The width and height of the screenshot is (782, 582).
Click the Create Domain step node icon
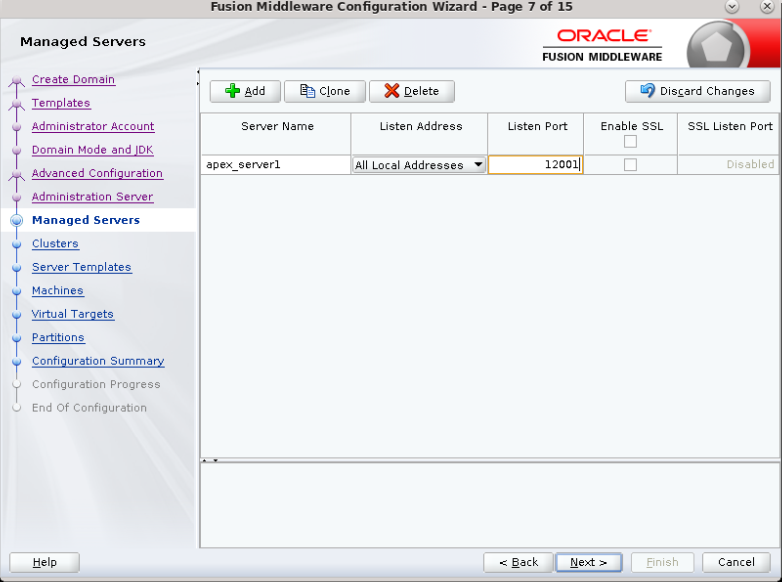(x=17, y=81)
